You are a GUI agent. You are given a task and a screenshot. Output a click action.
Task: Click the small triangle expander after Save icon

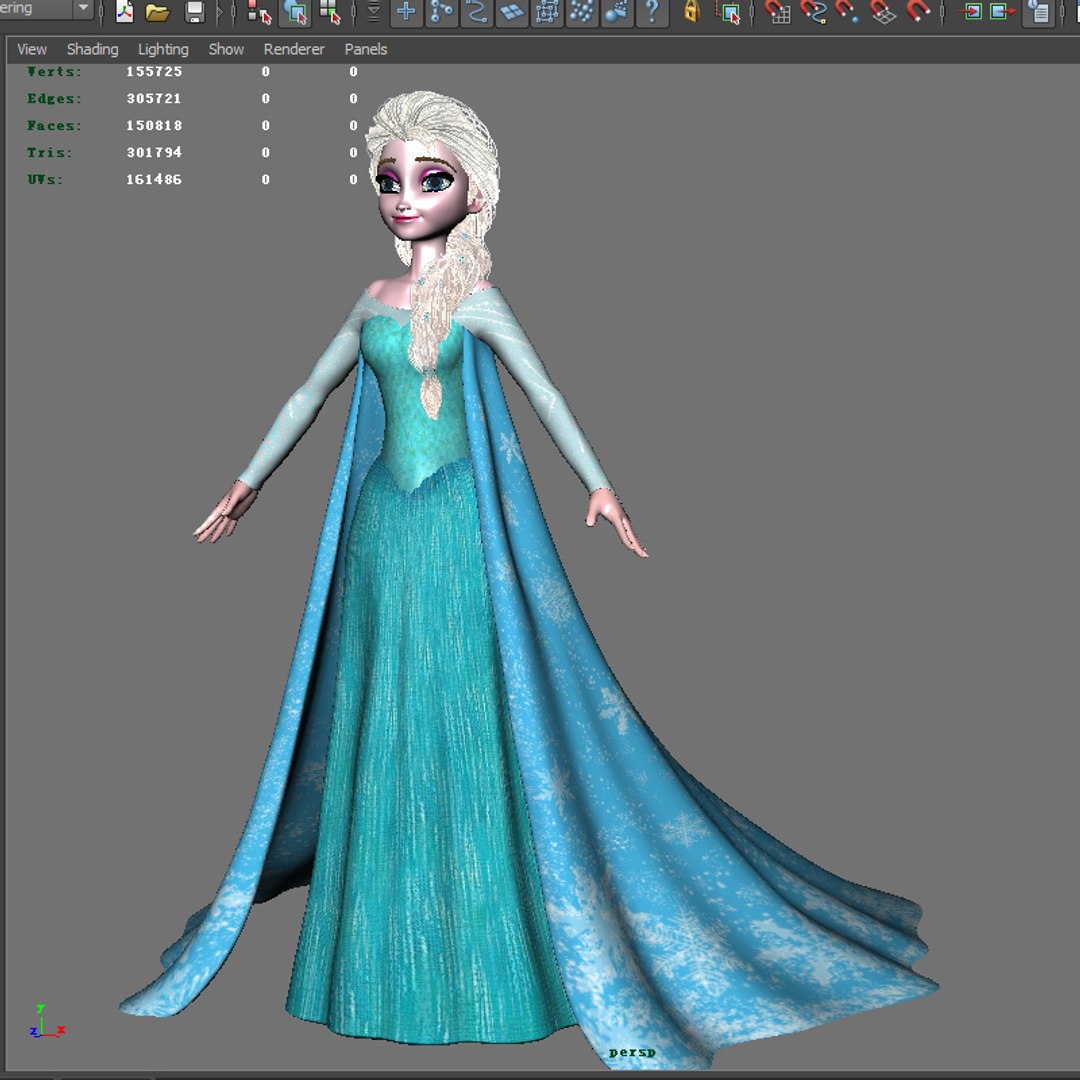(x=220, y=11)
